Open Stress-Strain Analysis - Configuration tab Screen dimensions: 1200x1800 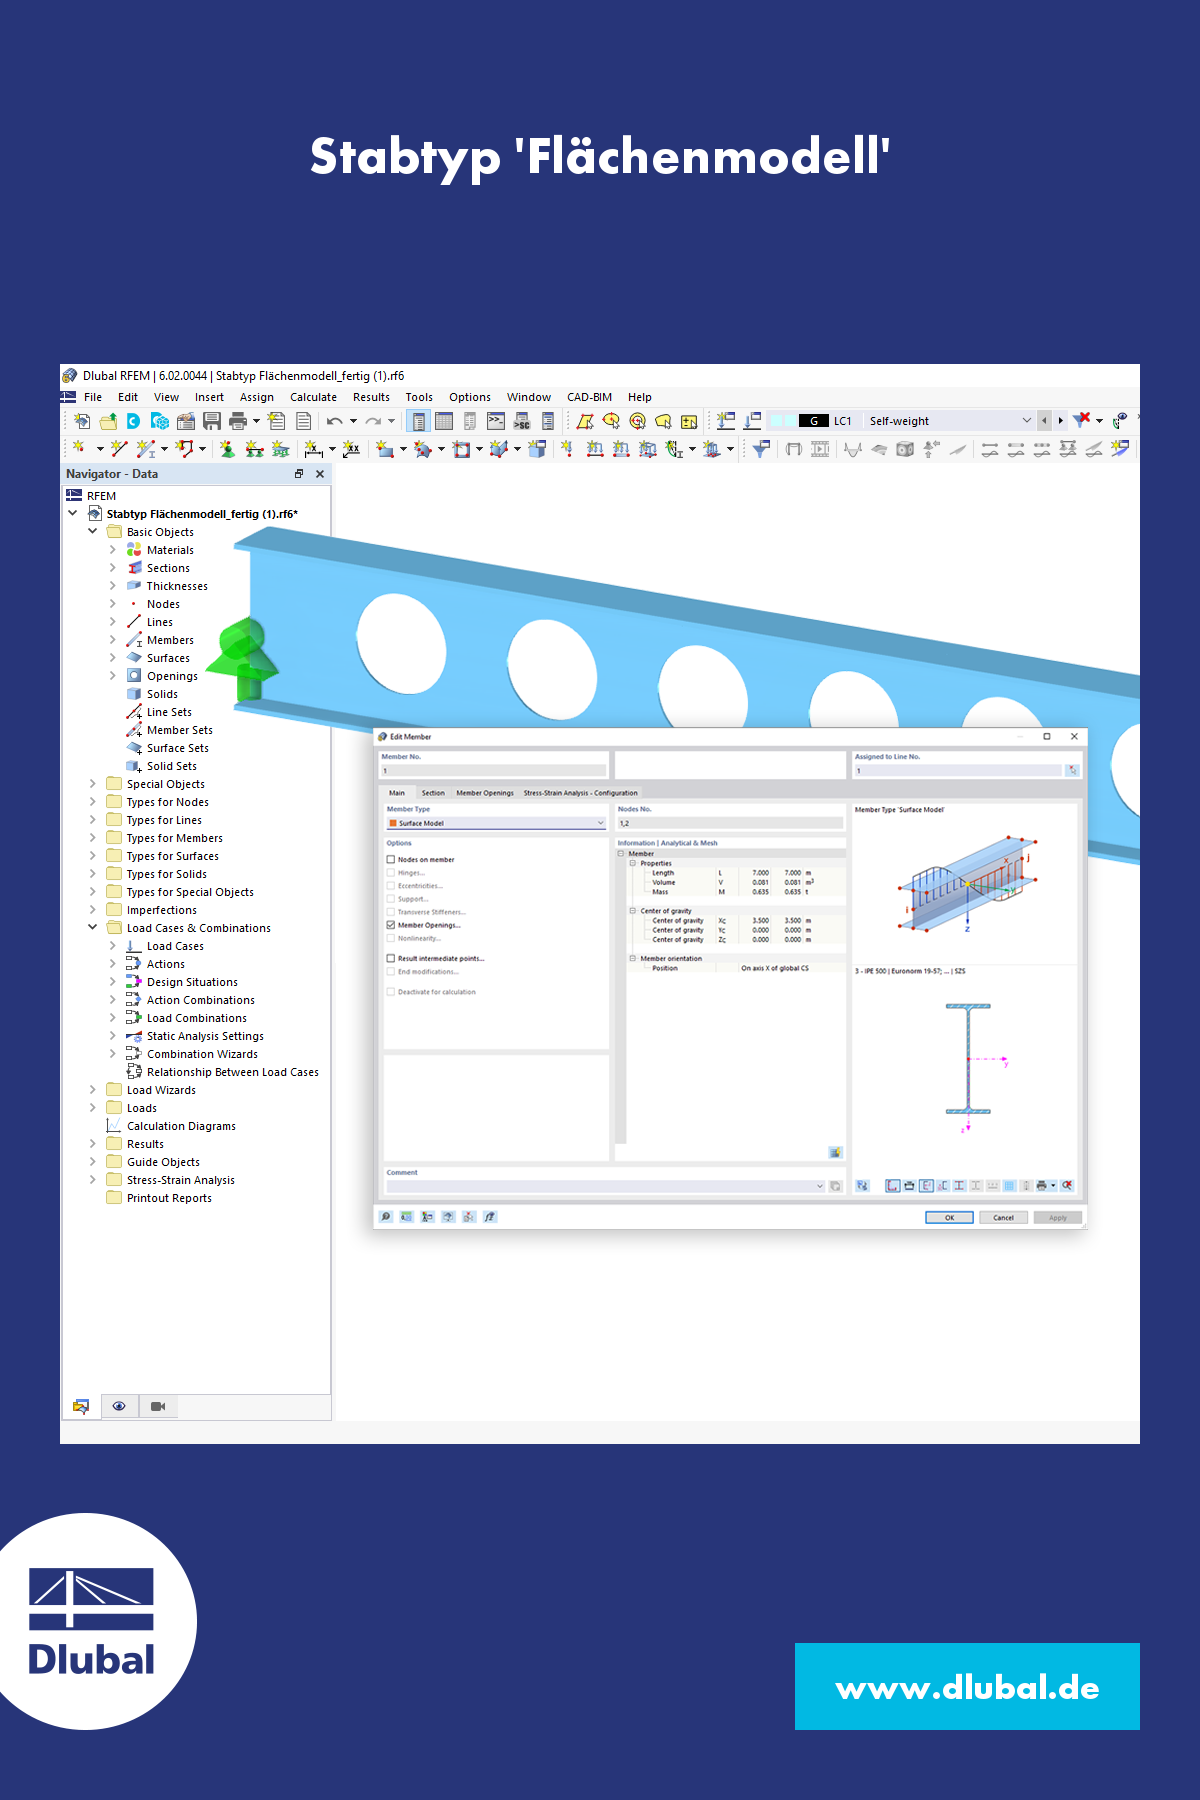pyautogui.click(x=580, y=793)
